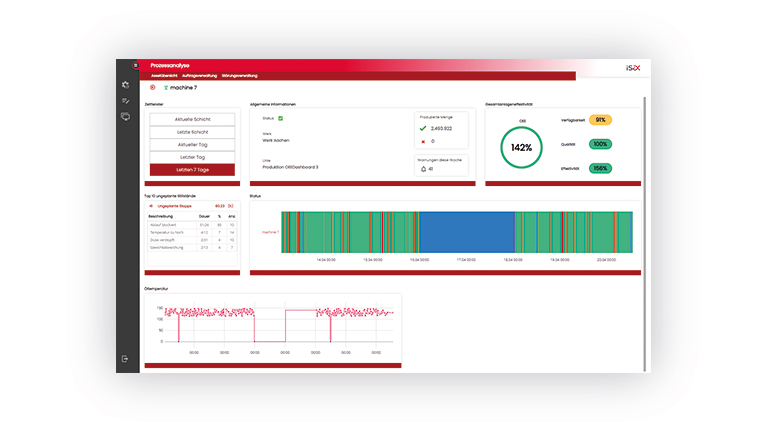766x431 pixels.
Task: Select the Düse verstopft table row
Action: [x=192, y=240]
